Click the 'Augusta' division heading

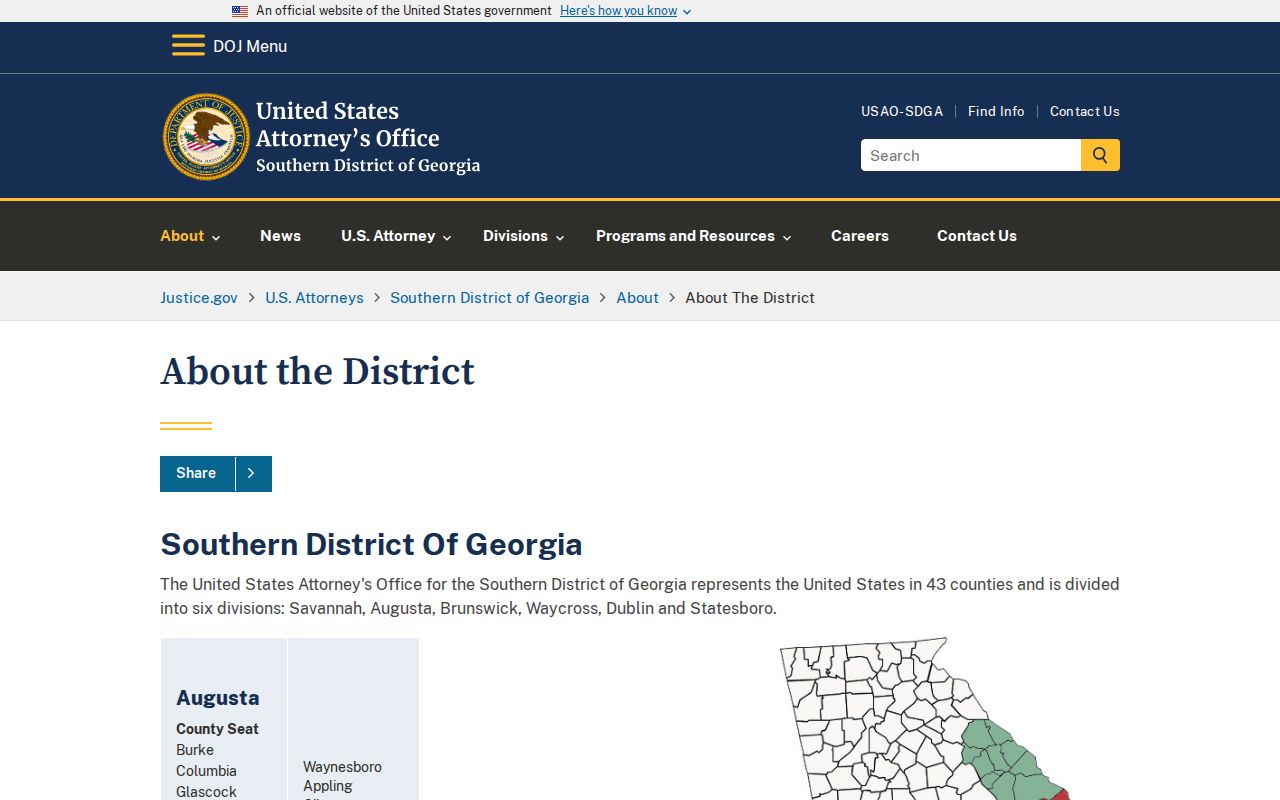click(217, 697)
